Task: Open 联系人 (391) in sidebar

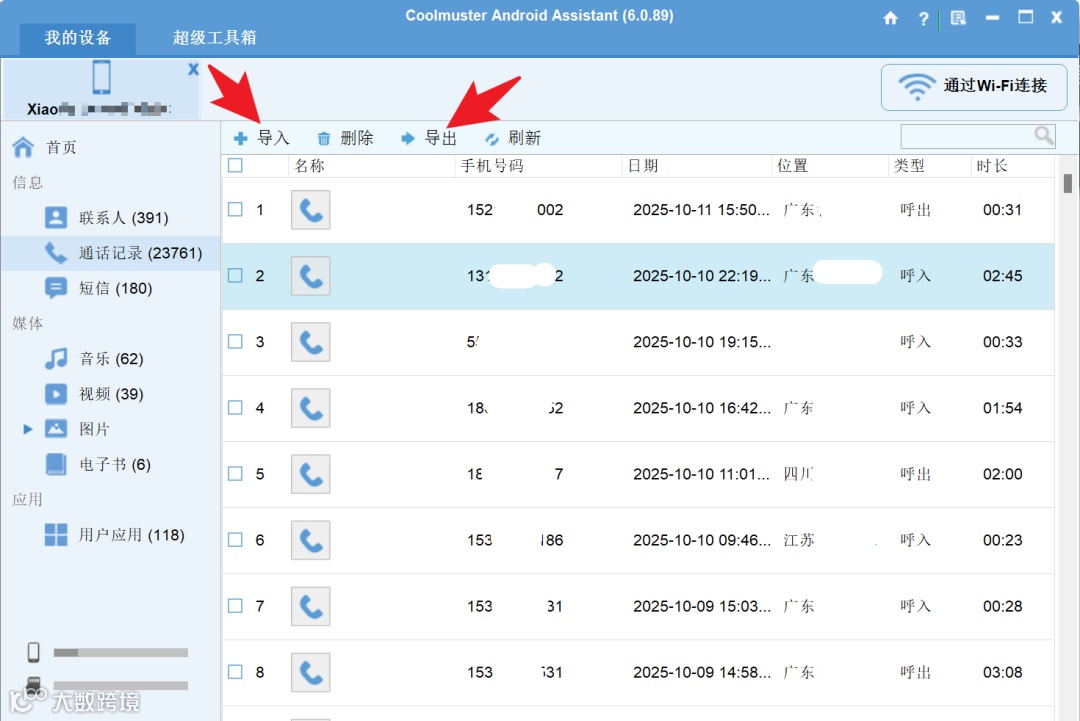Action: 110,218
